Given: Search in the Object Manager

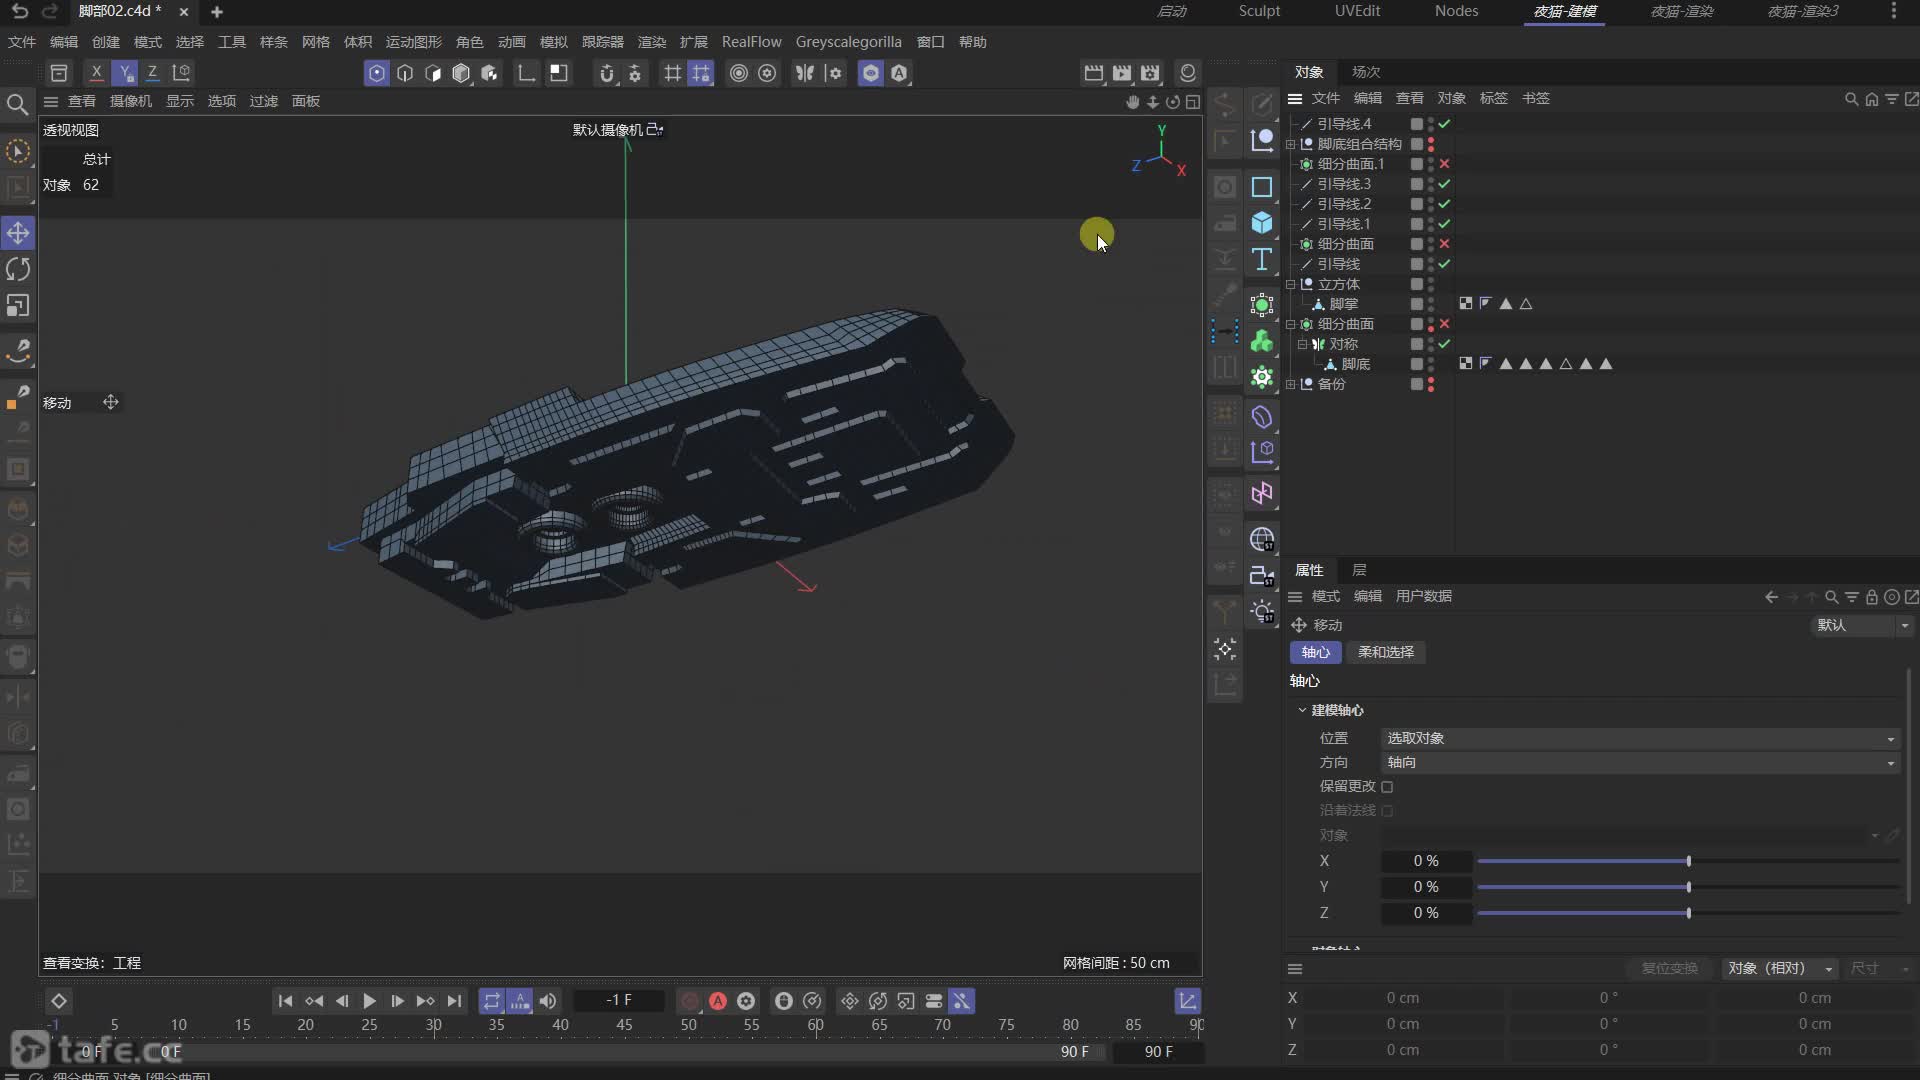Looking at the screenshot, I should 1851,99.
